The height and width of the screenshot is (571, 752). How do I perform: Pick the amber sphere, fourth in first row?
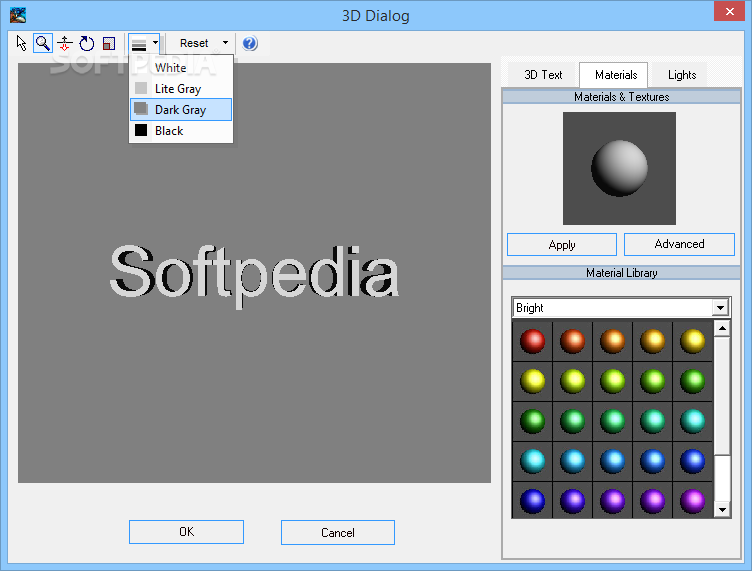653,341
